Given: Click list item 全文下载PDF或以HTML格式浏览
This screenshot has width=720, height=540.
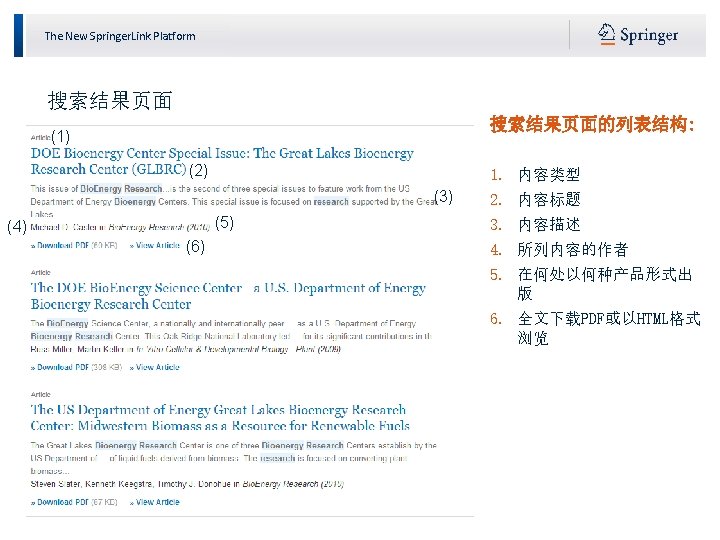Looking at the screenshot, I should 609,328.
